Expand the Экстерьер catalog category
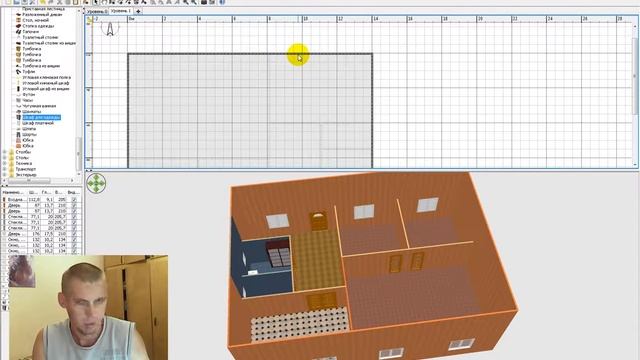This screenshot has height=360, width=640. [x=4, y=175]
